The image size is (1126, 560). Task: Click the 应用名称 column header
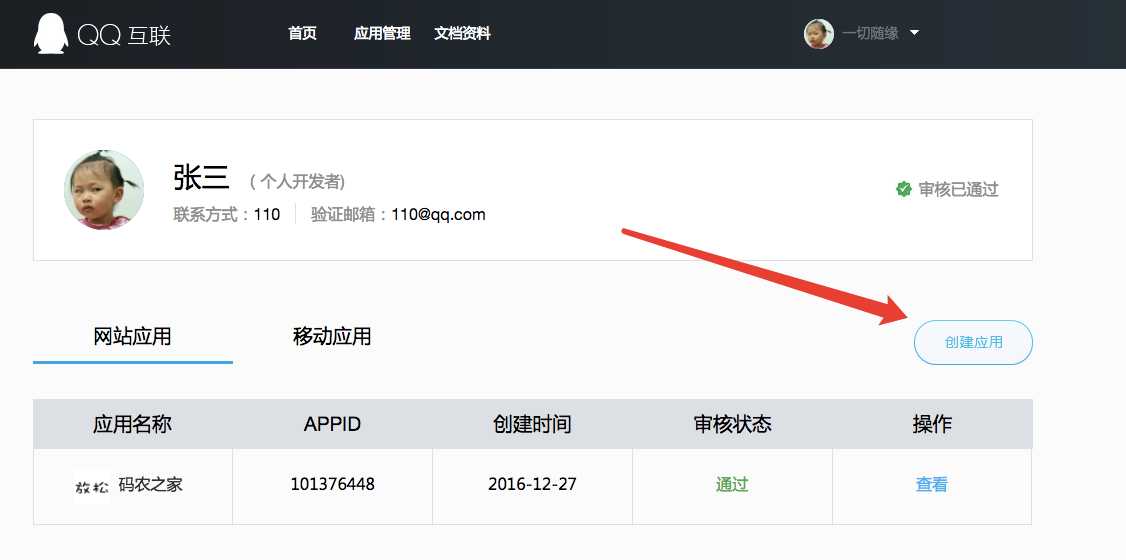click(133, 424)
